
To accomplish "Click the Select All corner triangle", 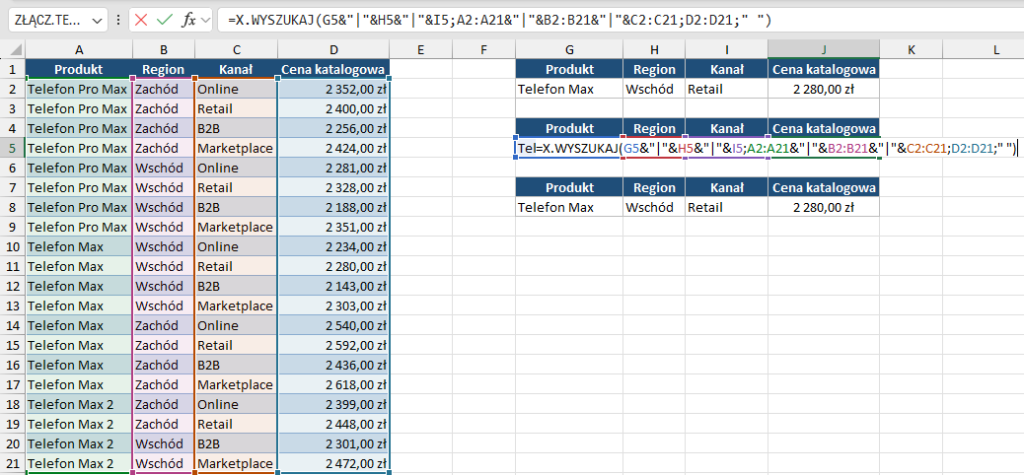I will coord(13,50).
